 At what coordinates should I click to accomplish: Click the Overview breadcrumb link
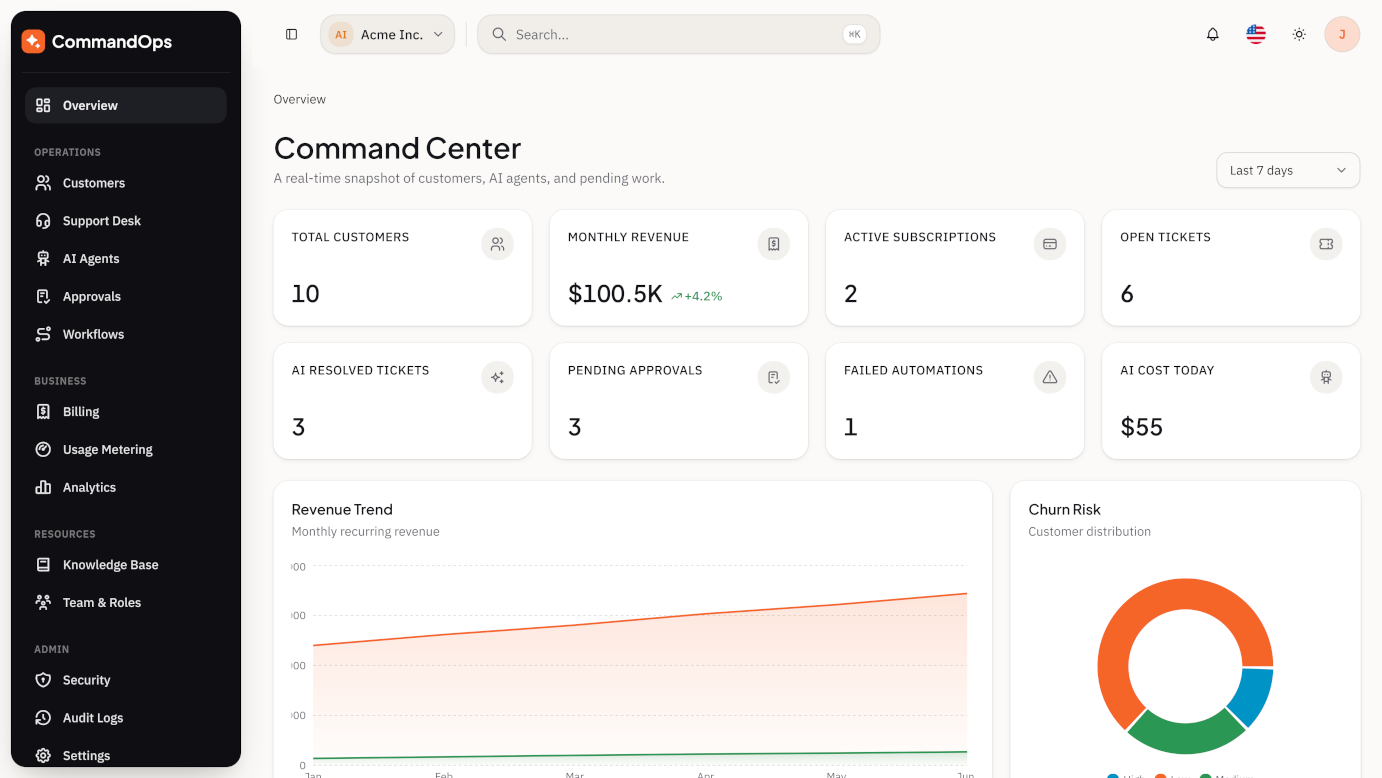pos(300,99)
